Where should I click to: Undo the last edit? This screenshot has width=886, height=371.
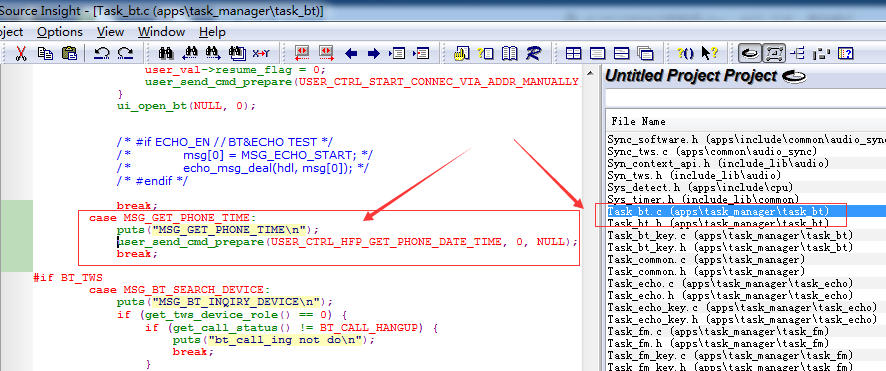(x=101, y=54)
